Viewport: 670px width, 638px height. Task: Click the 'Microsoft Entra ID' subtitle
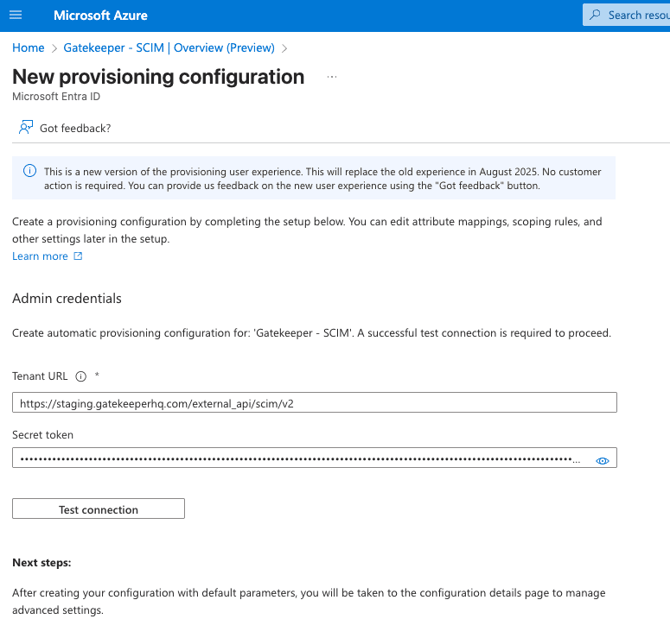pyautogui.click(x=56, y=97)
